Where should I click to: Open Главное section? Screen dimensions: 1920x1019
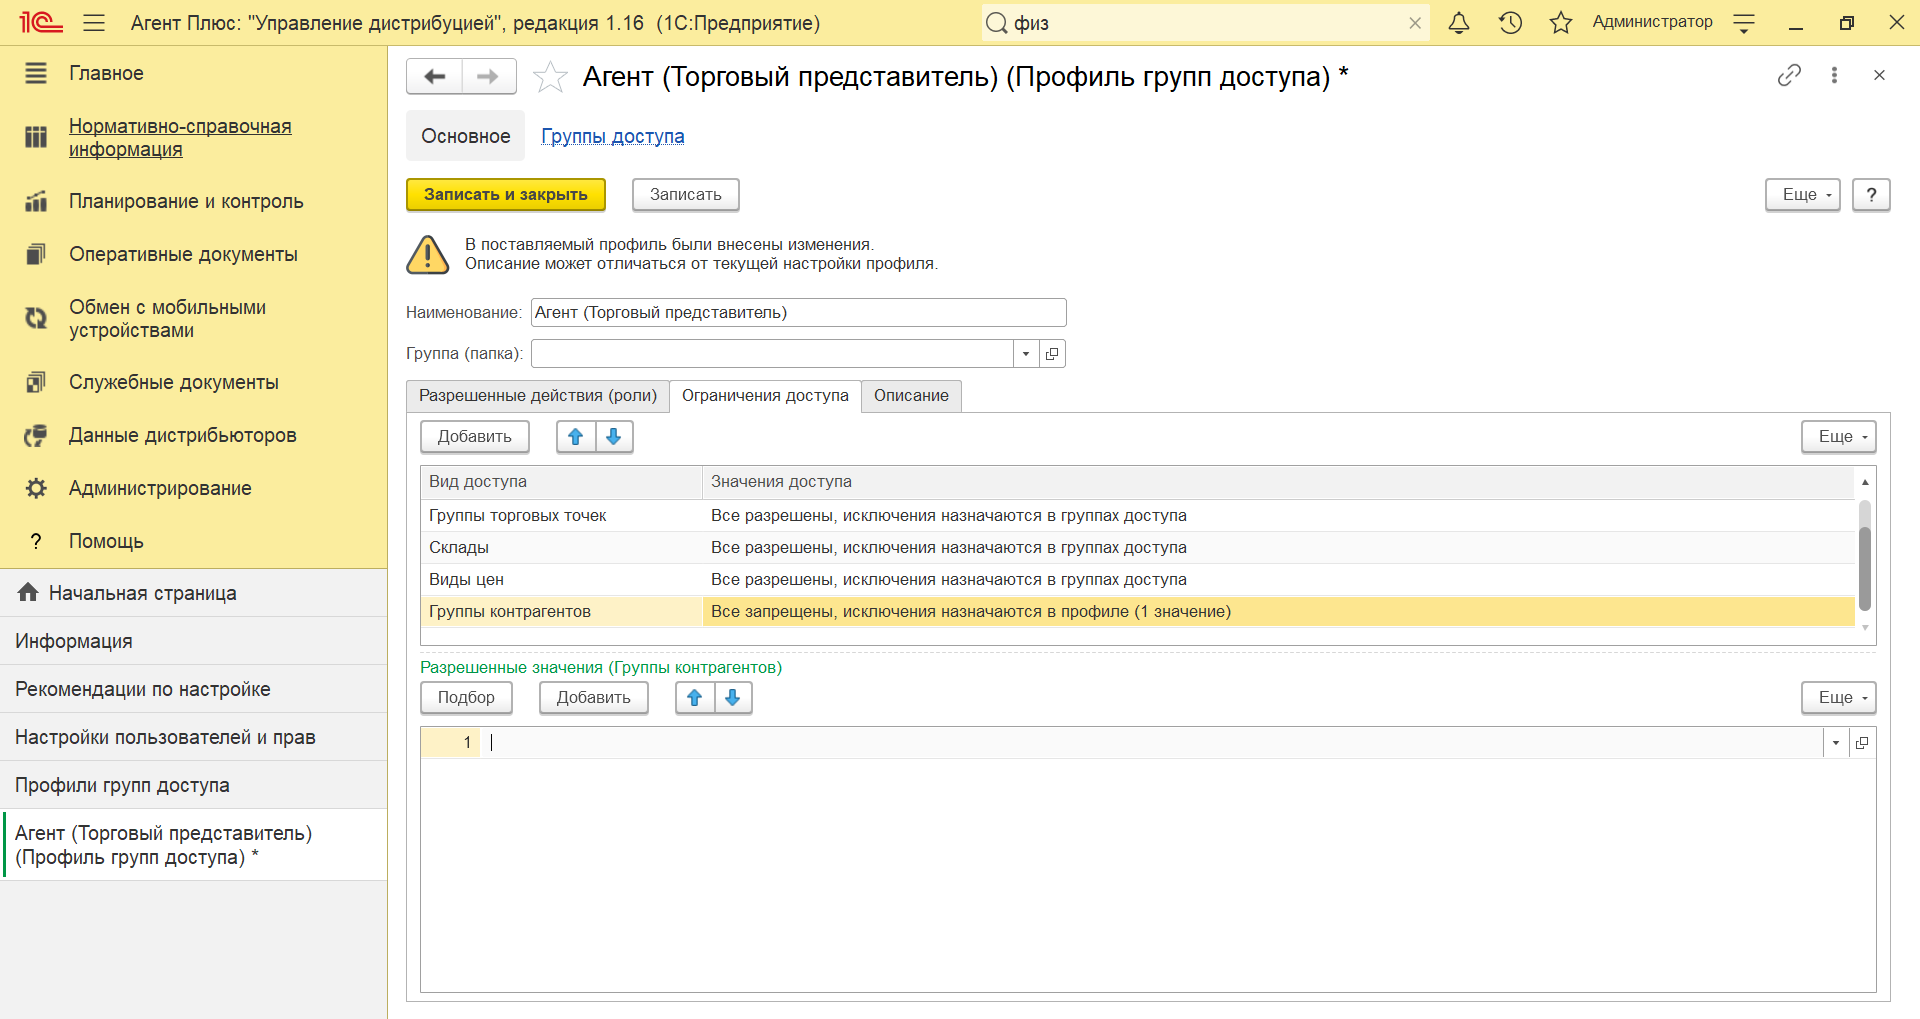106,73
